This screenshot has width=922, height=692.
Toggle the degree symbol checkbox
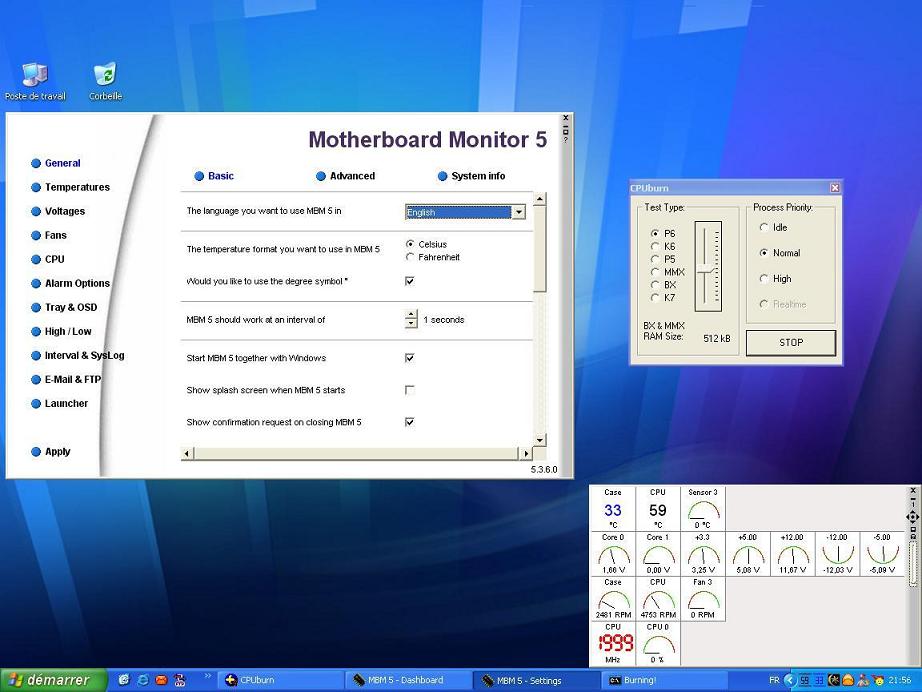pos(410,281)
